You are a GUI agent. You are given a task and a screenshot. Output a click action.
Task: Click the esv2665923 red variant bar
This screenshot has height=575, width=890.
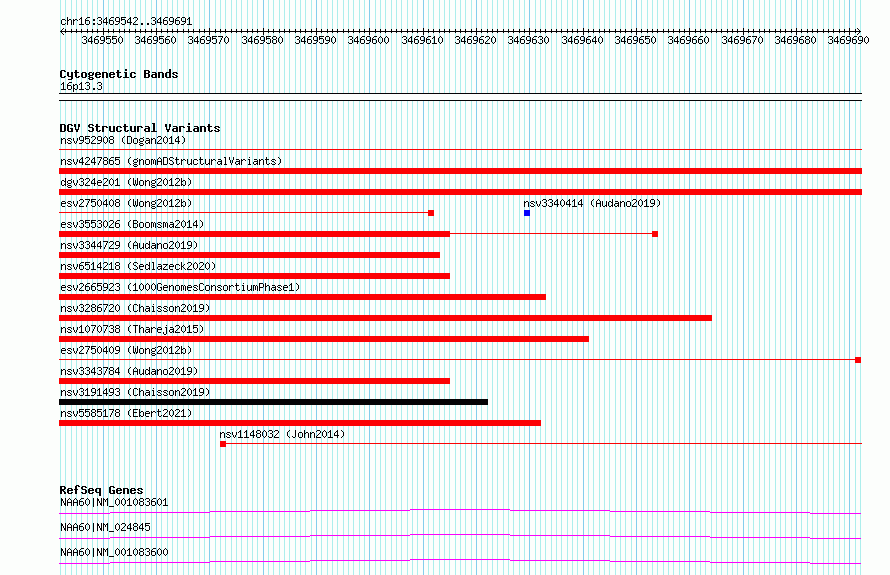pyautogui.click(x=303, y=297)
